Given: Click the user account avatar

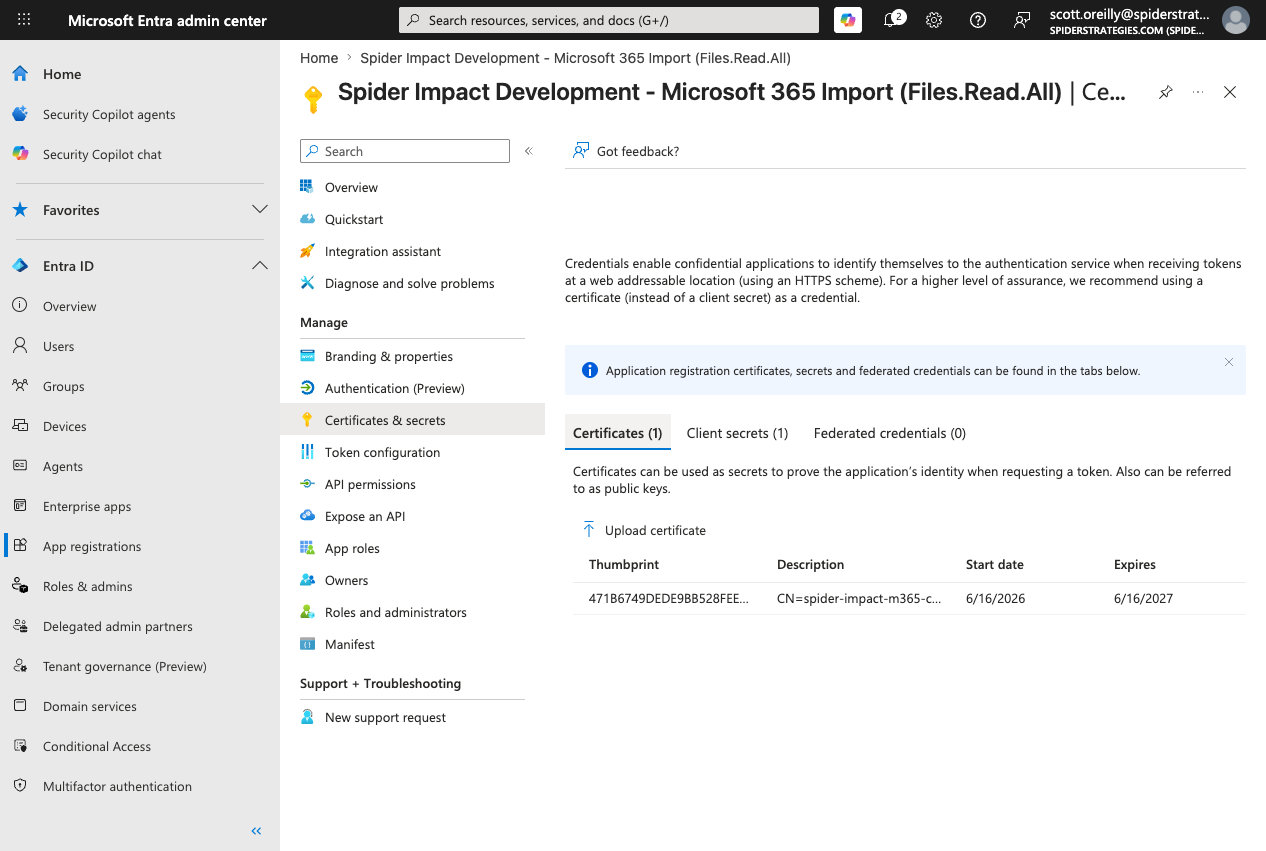Looking at the screenshot, I should 1236,20.
